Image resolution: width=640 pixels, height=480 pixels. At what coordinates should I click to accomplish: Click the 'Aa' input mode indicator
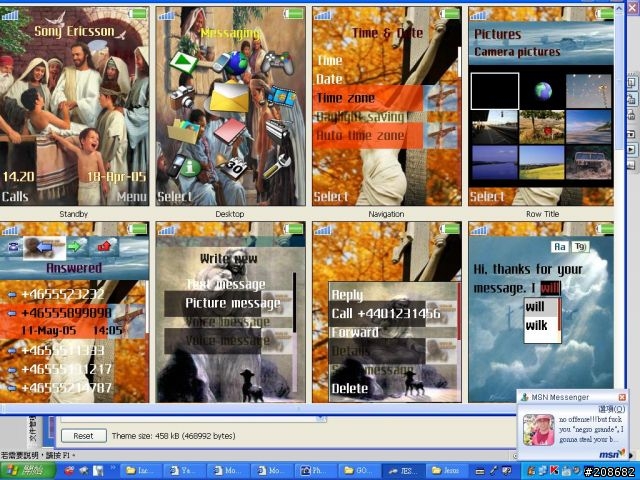pyautogui.click(x=560, y=247)
